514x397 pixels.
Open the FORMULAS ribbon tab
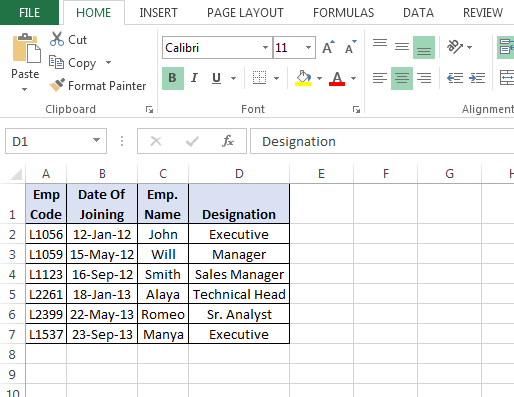pyautogui.click(x=343, y=13)
